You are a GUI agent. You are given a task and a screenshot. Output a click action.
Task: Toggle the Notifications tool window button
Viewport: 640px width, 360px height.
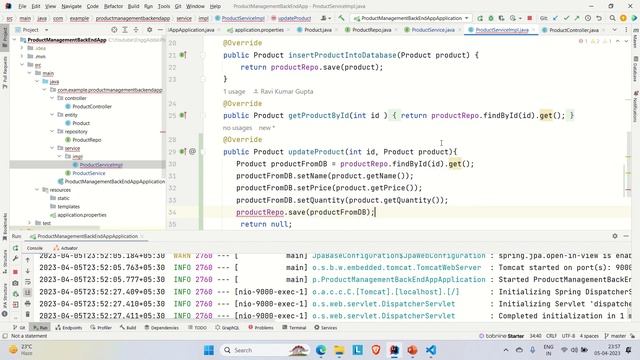coord(635,107)
